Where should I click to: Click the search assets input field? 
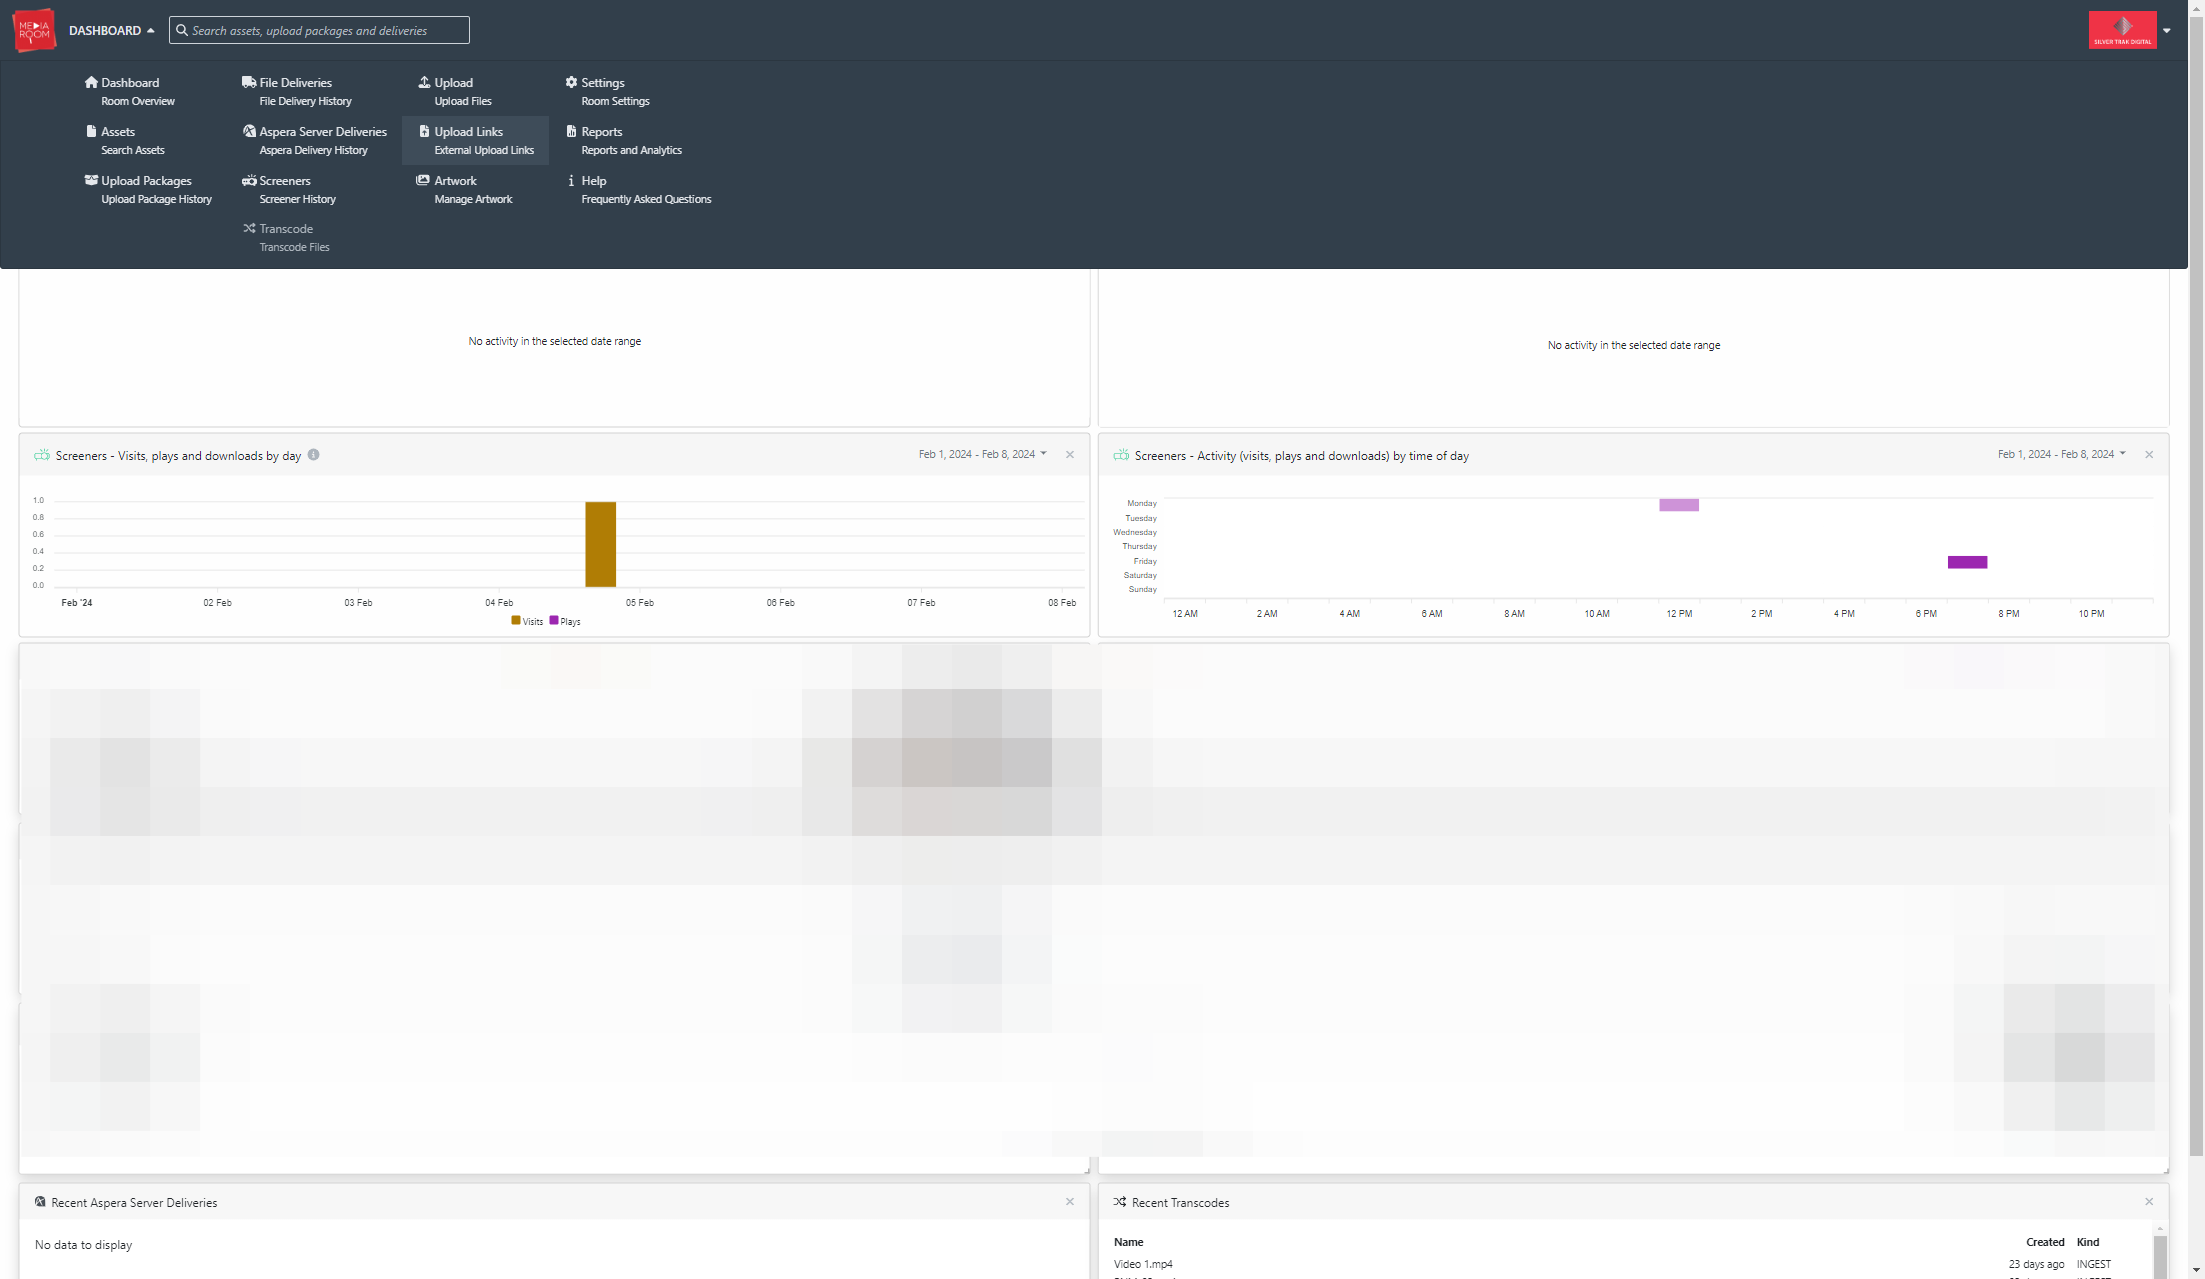pyautogui.click(x=319, y=30)
